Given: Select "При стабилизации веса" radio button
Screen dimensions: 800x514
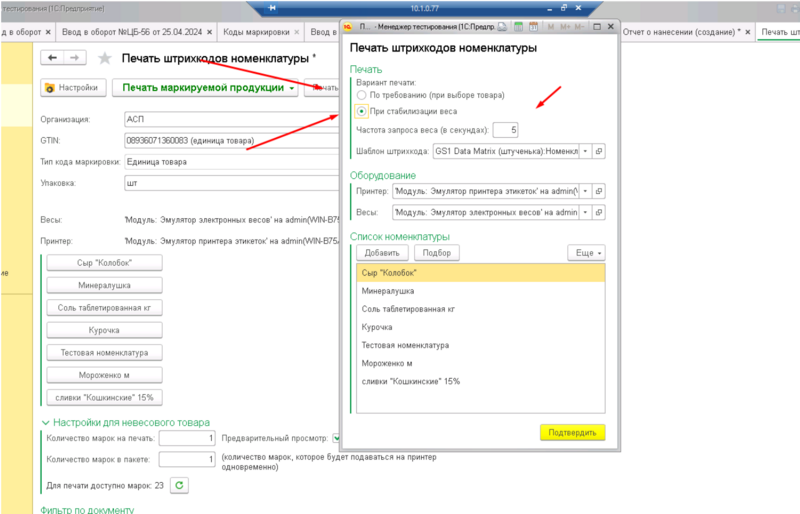Looking at the screenshot, I should [361, 111].
